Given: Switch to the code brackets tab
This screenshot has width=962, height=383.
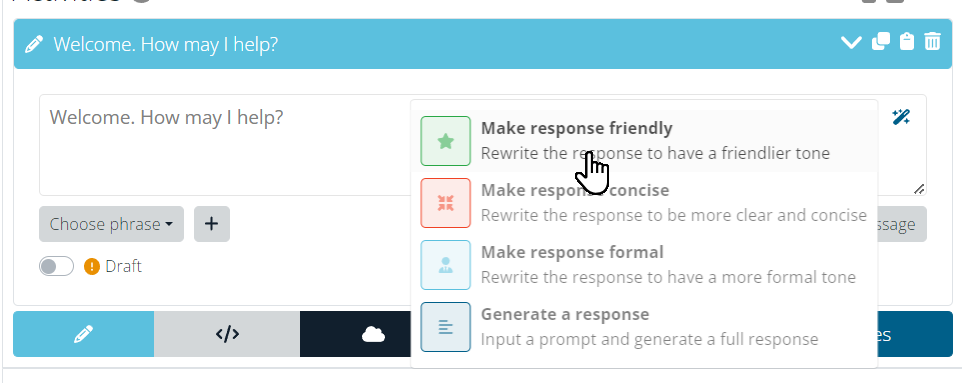Looking at the screenshot, I should pyautogui.click(x=227, y=334).
